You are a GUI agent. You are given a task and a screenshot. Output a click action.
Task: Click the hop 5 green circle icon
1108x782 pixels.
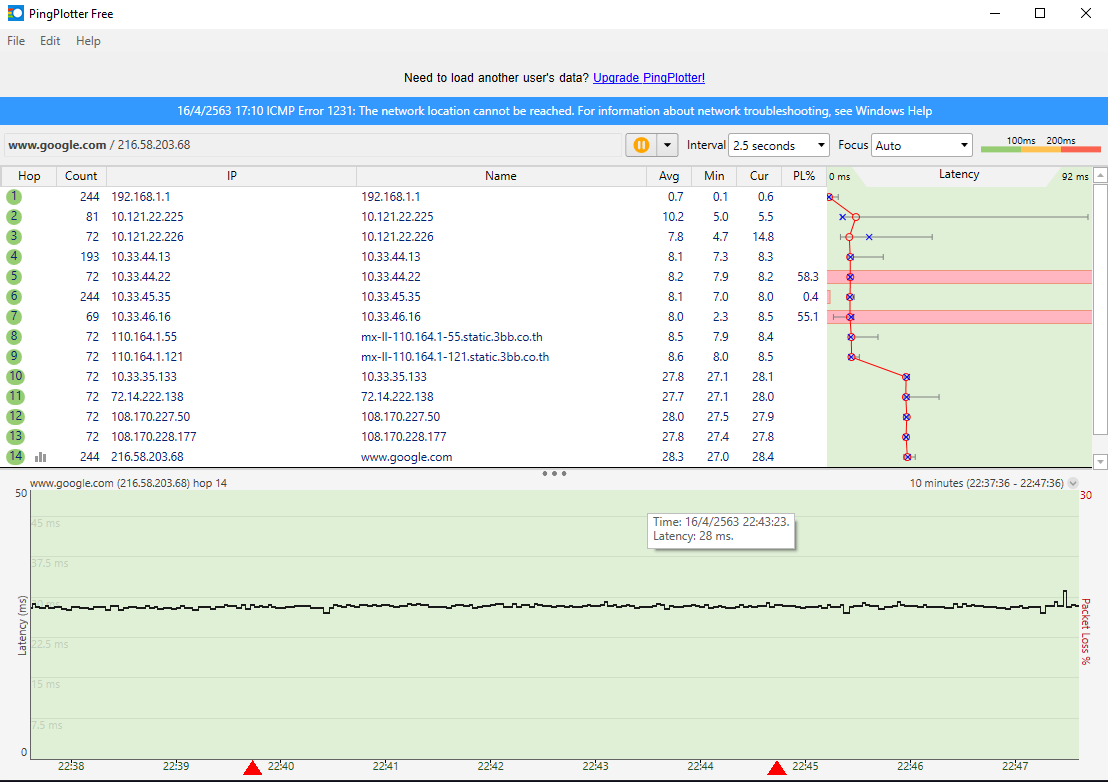(14, 277)
